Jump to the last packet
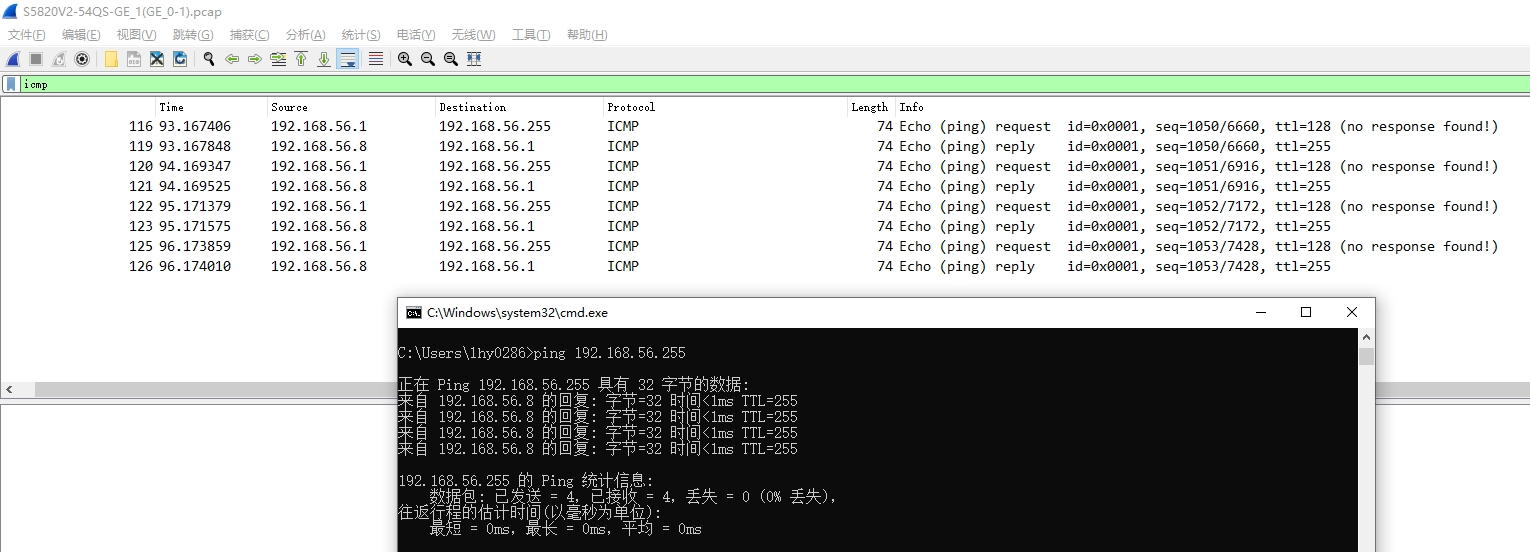This screenshot has width=1530, height=552. pyautogui.click(x=324, y=59)
